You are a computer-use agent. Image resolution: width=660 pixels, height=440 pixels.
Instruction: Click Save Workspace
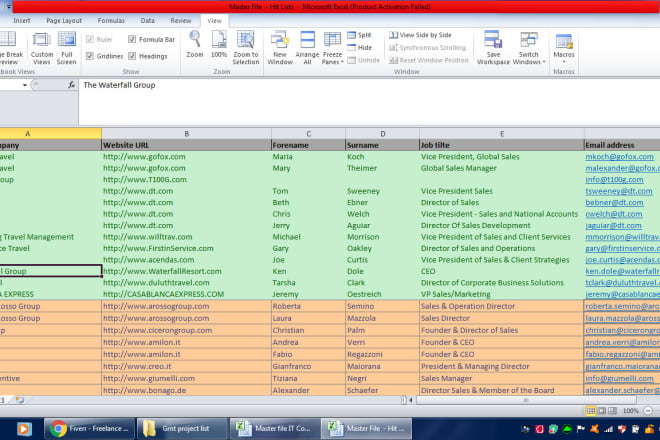click(493, 48)
